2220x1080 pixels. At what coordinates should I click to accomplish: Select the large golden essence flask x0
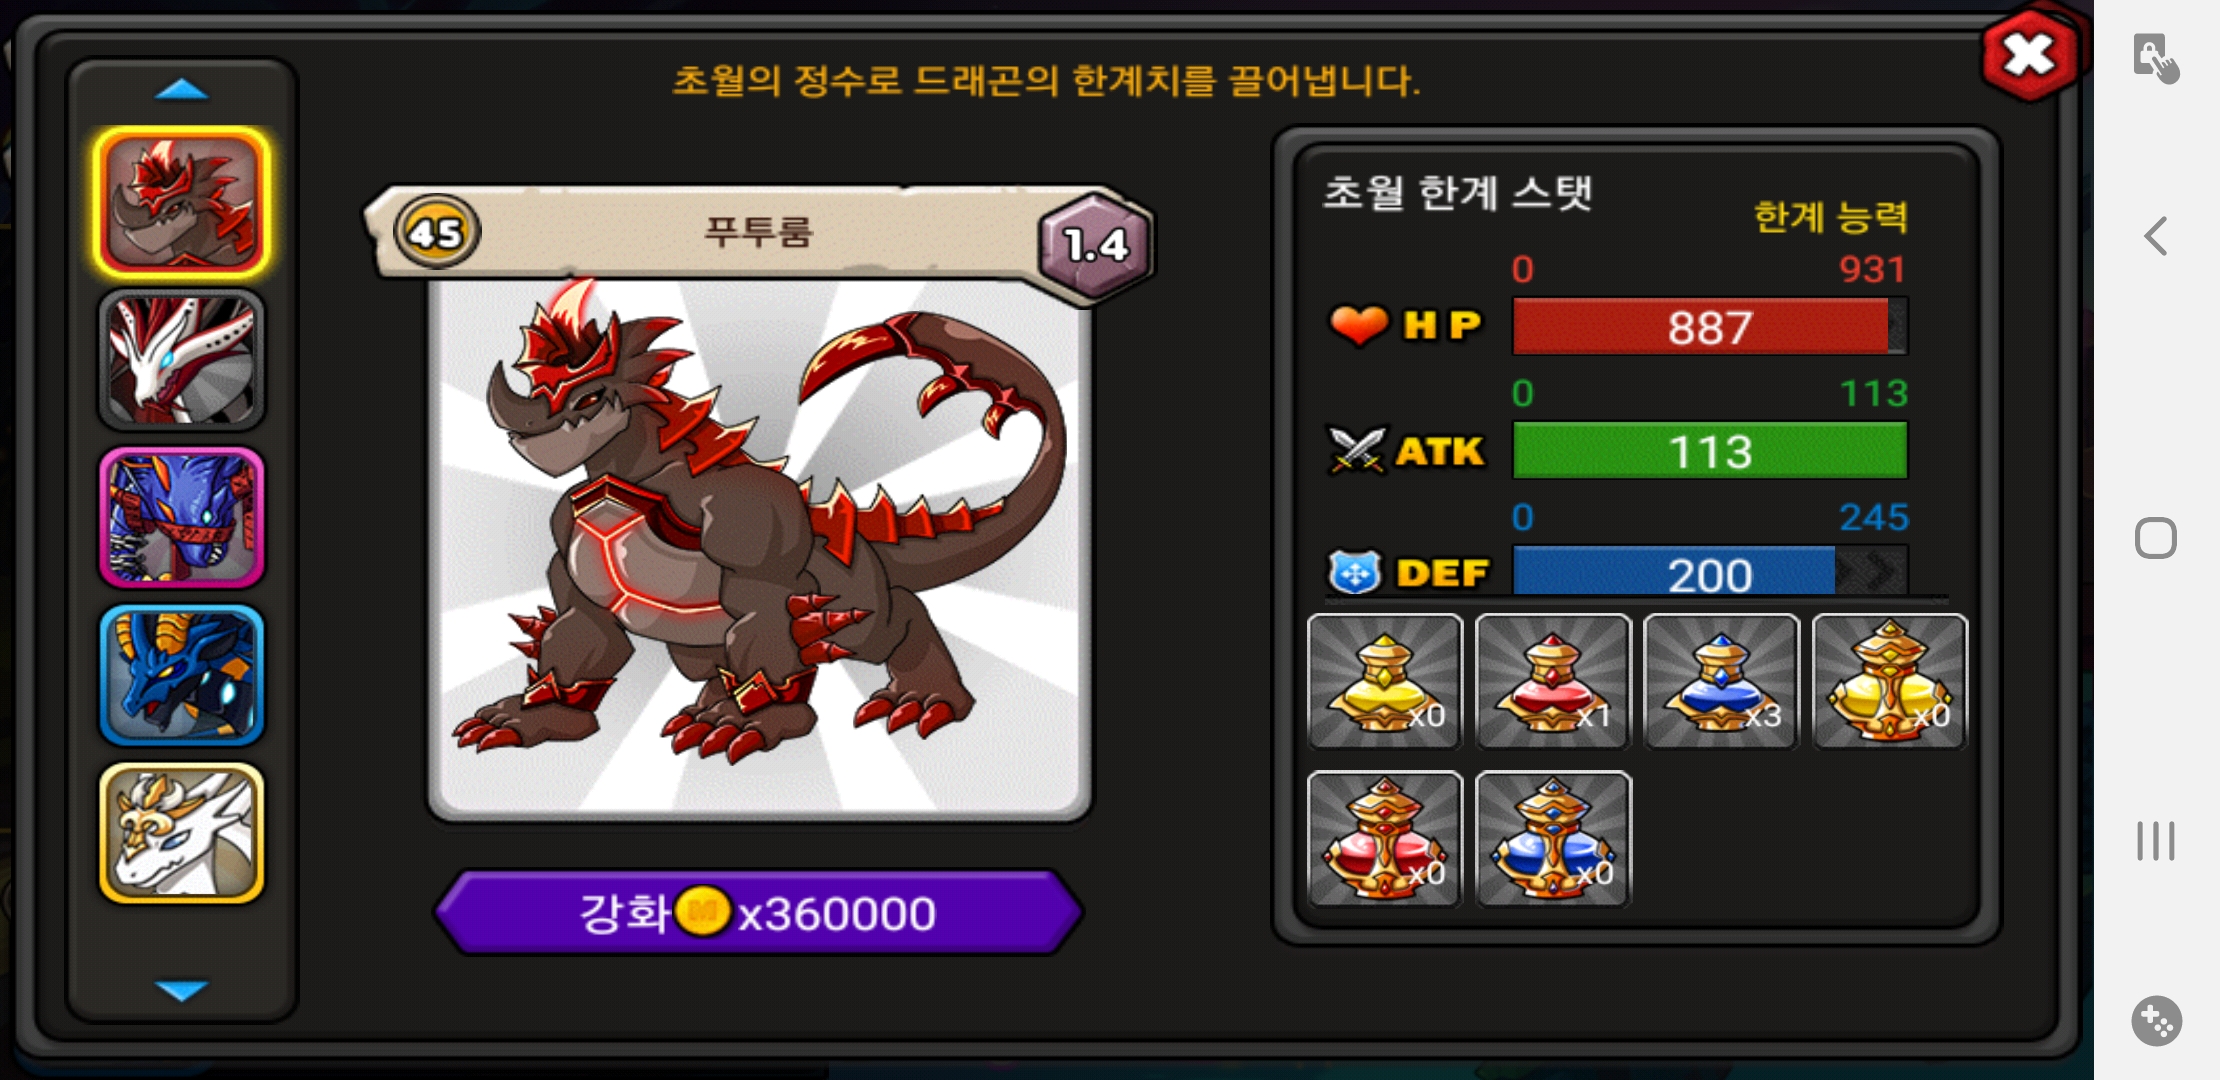1889,681
